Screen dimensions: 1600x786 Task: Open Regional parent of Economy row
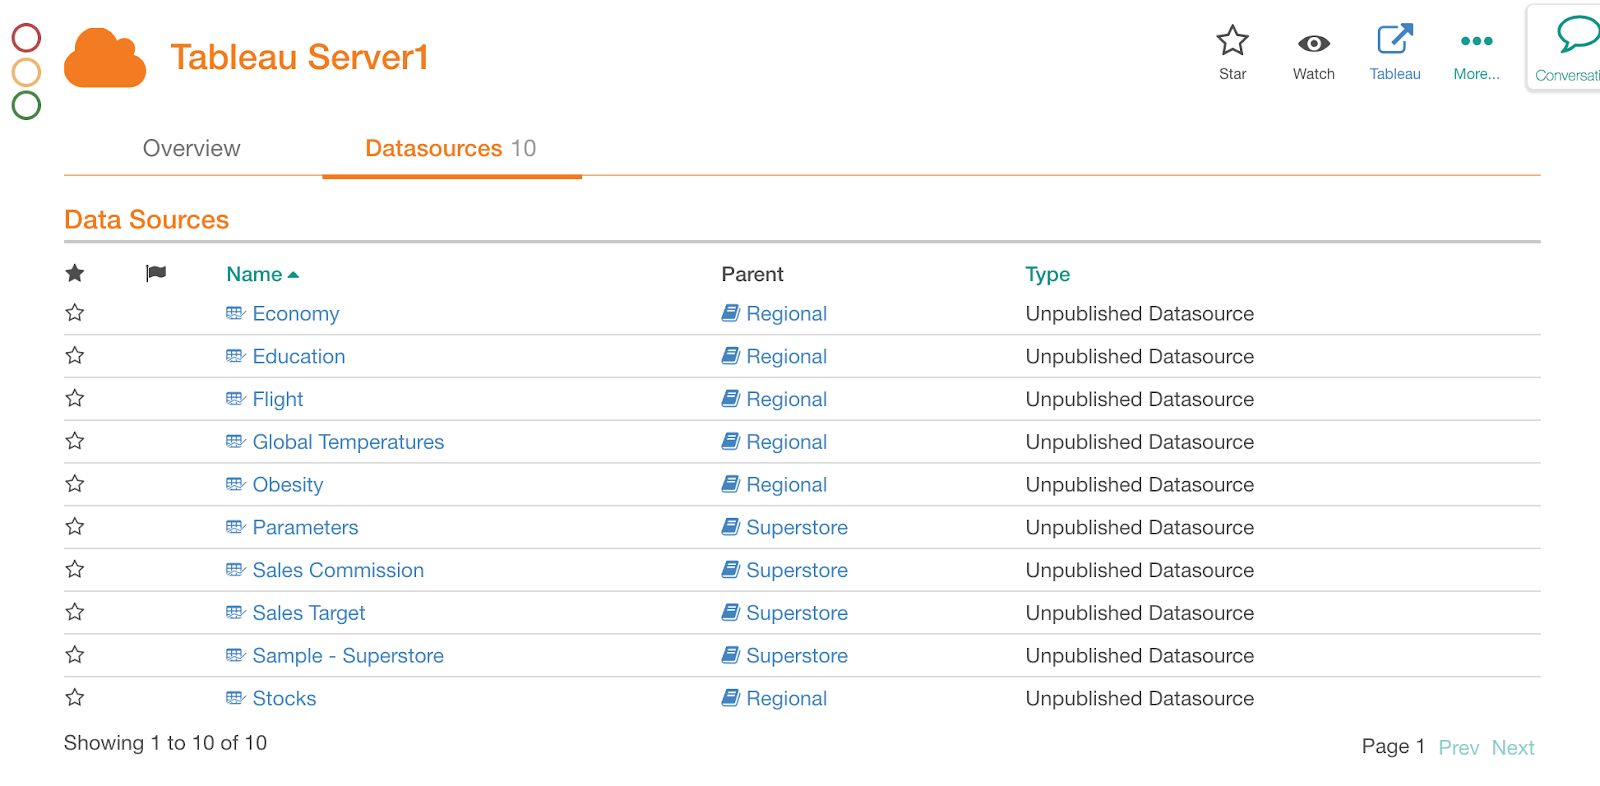pyautogui.click(x=786, y=314)
